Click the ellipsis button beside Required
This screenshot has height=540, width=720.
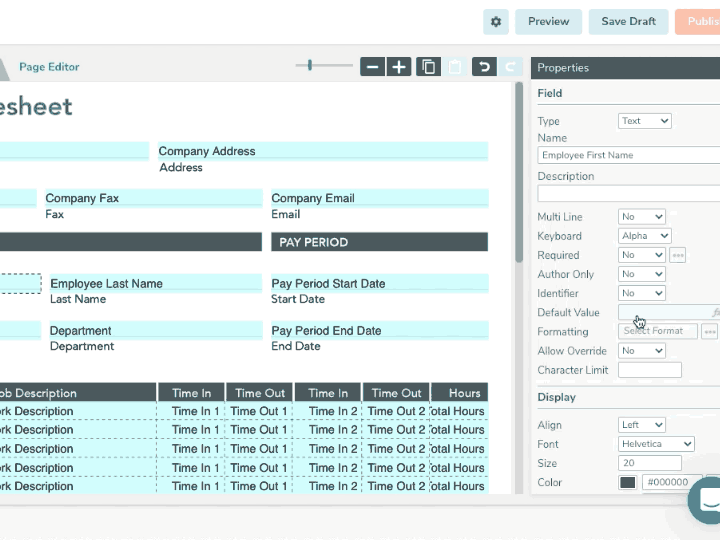[678, 255]
